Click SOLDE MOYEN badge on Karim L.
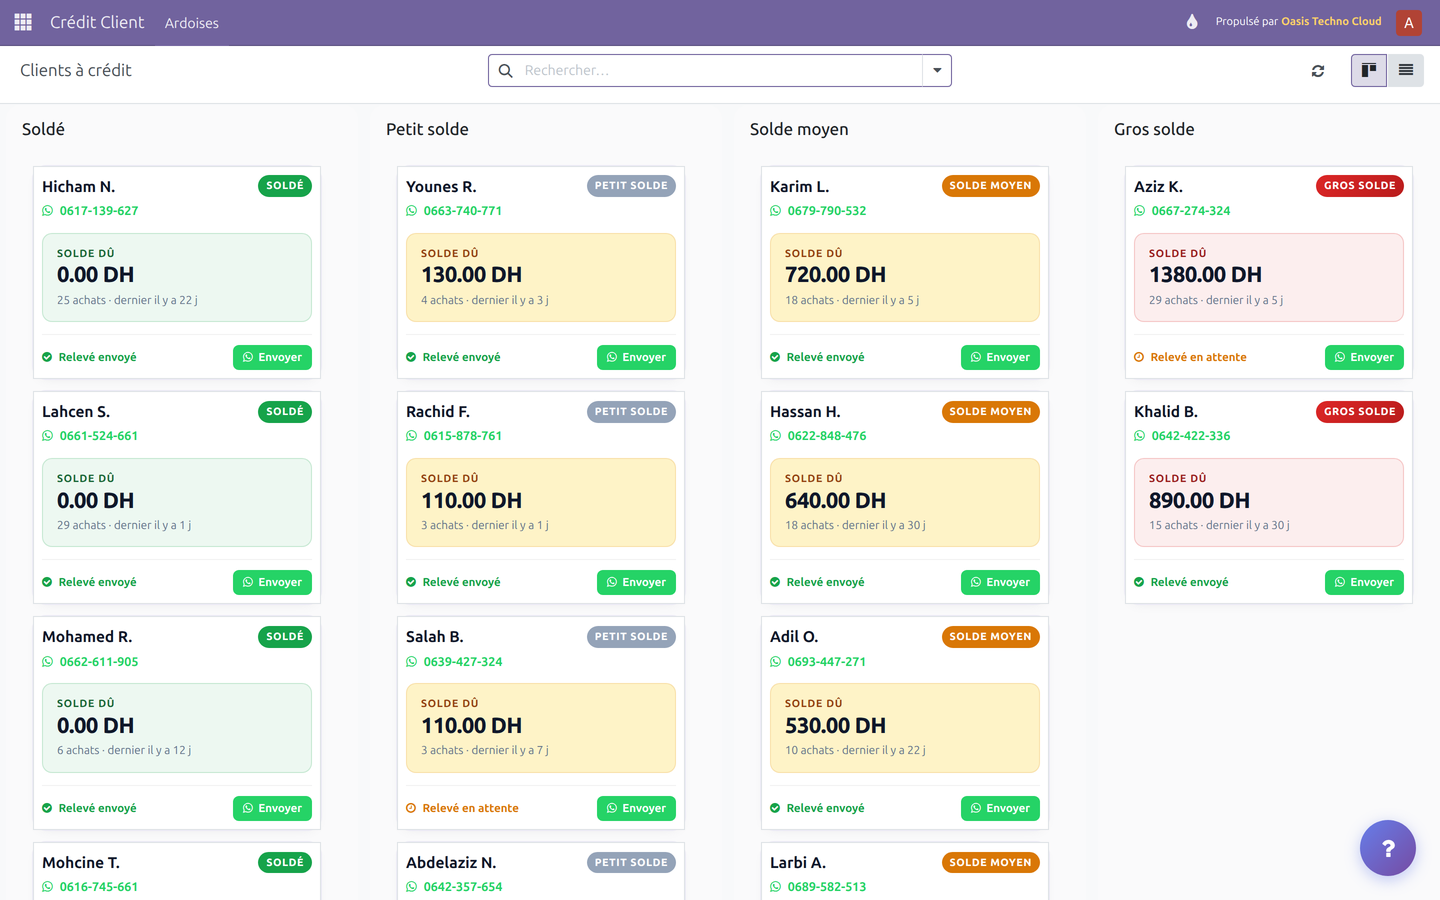The height and width of the screenshot is (900, 1440). pyautogui.click(x=990, y=186)
